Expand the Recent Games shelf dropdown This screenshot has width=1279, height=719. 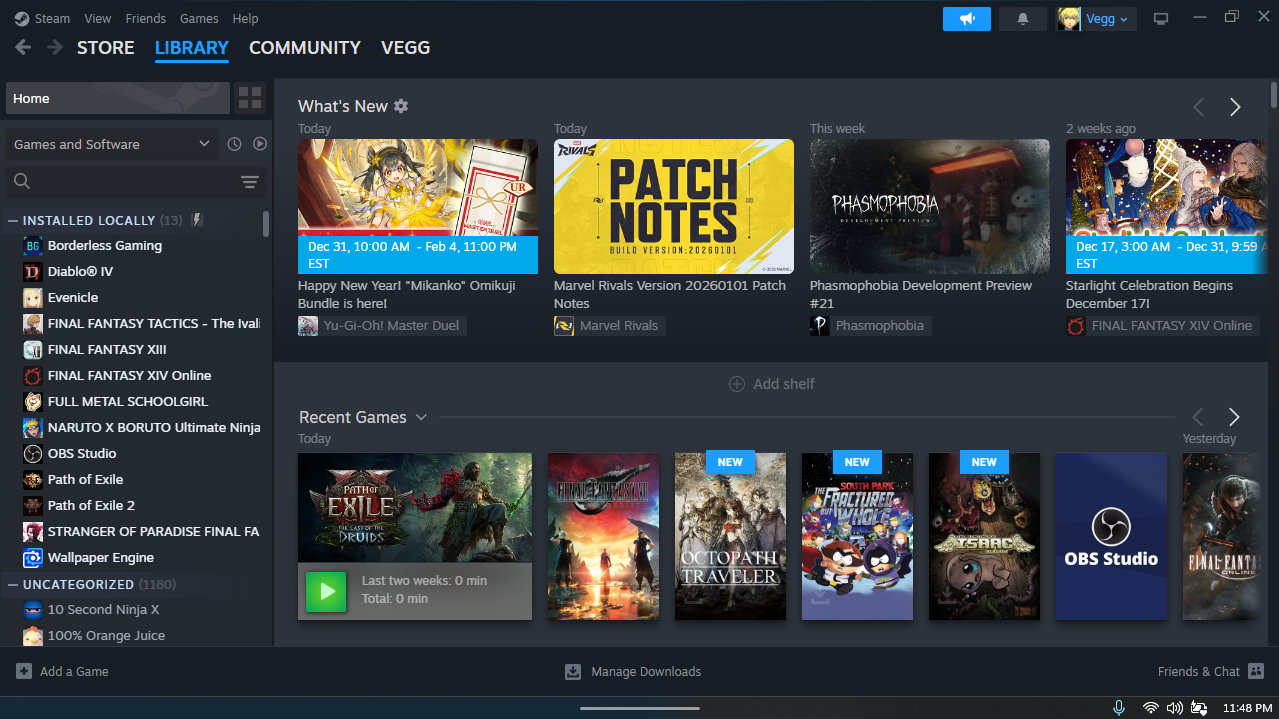click(421, 417)
